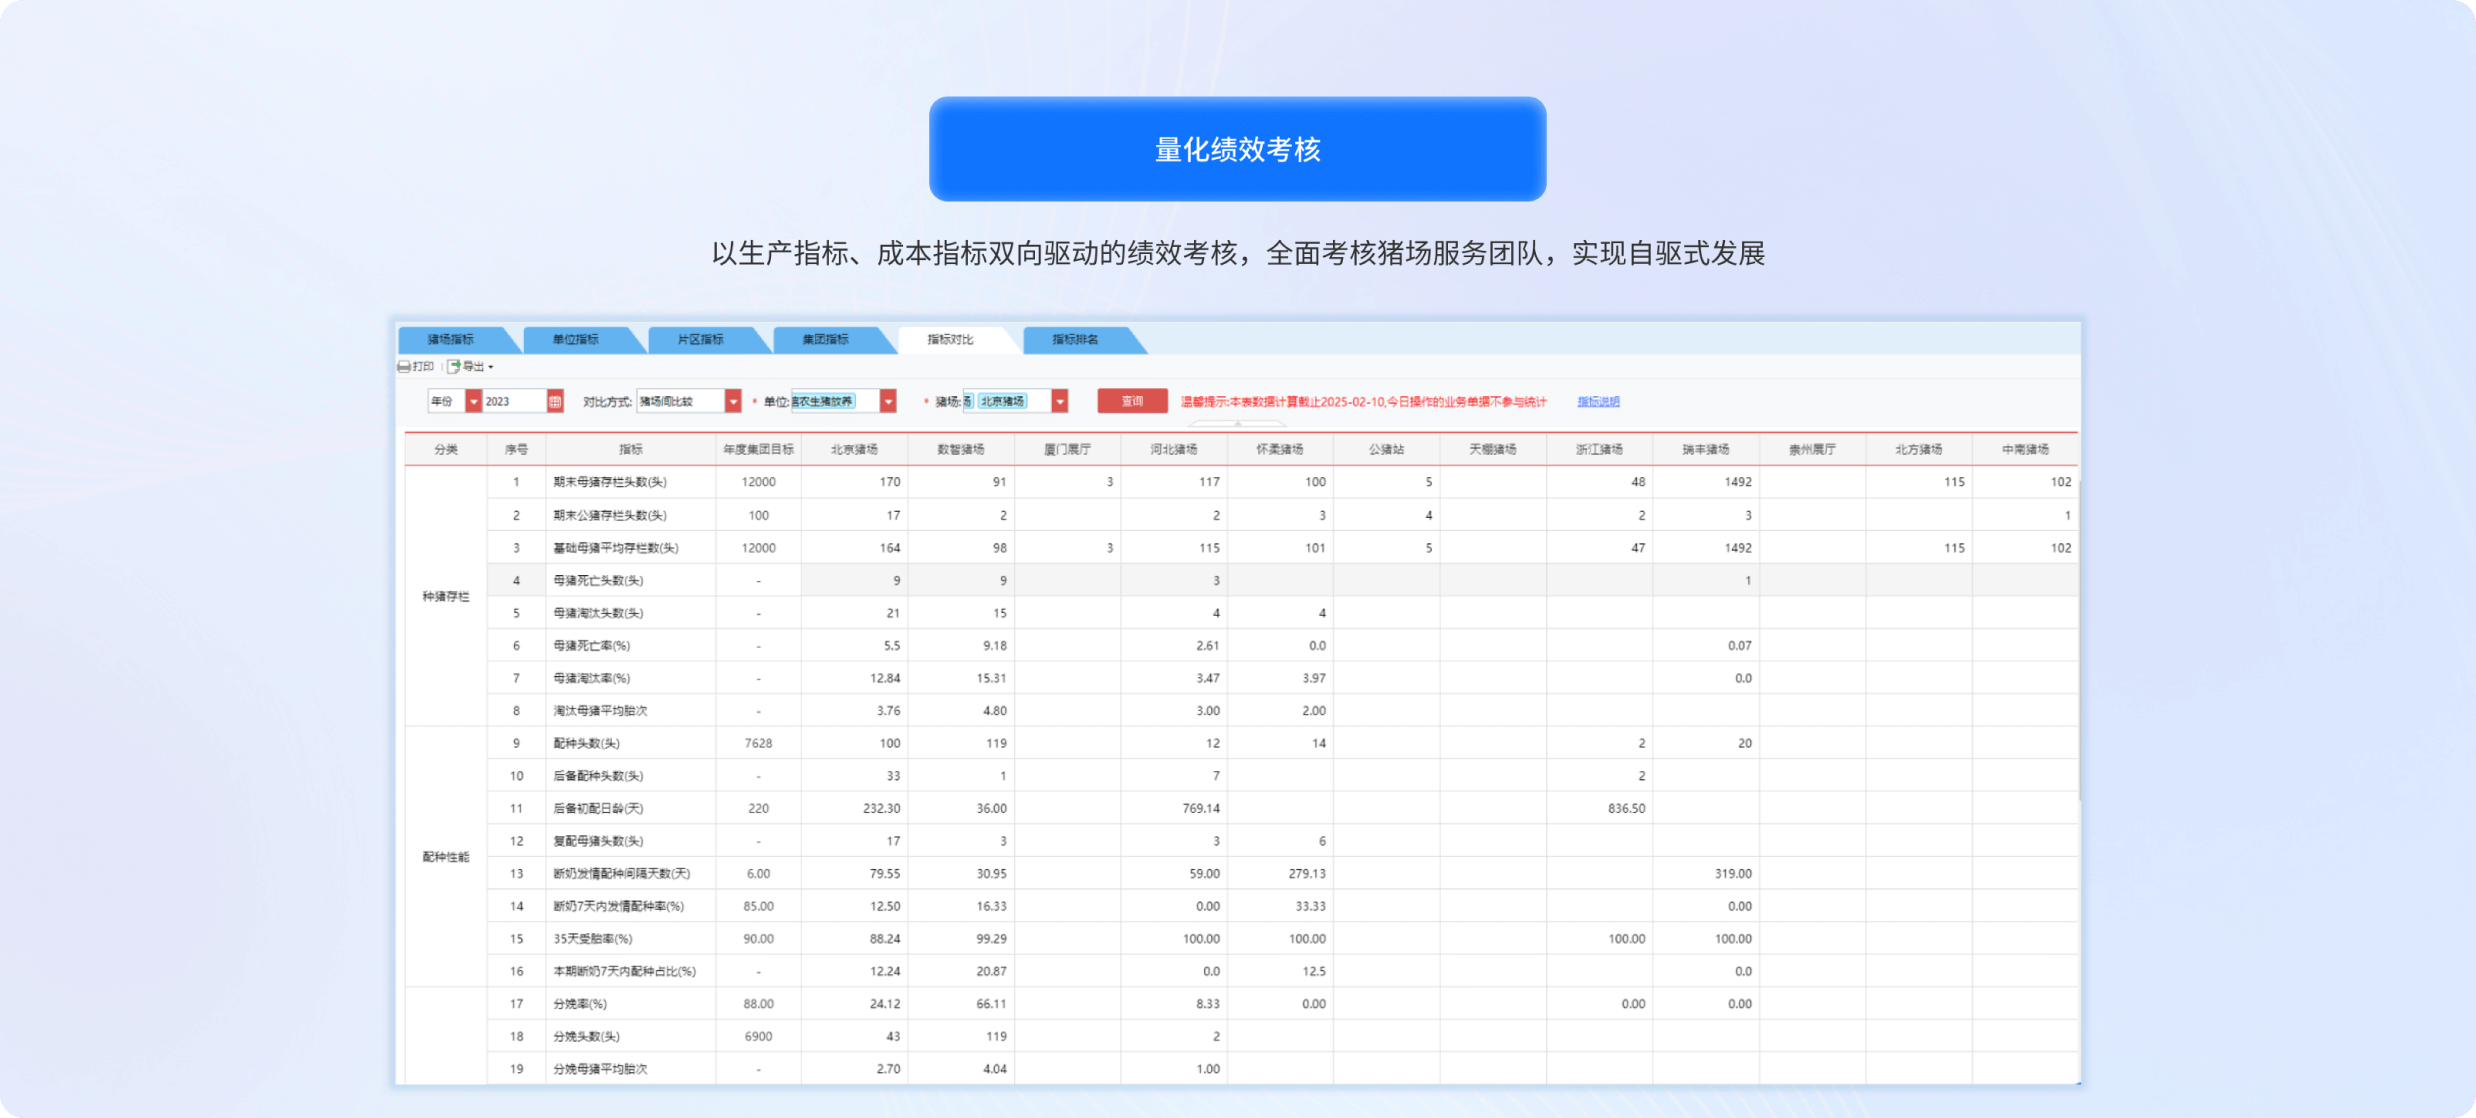Click the export (导出) icon
The height and width of the screenshot is (1118, 2476).
tap(454, 367)
